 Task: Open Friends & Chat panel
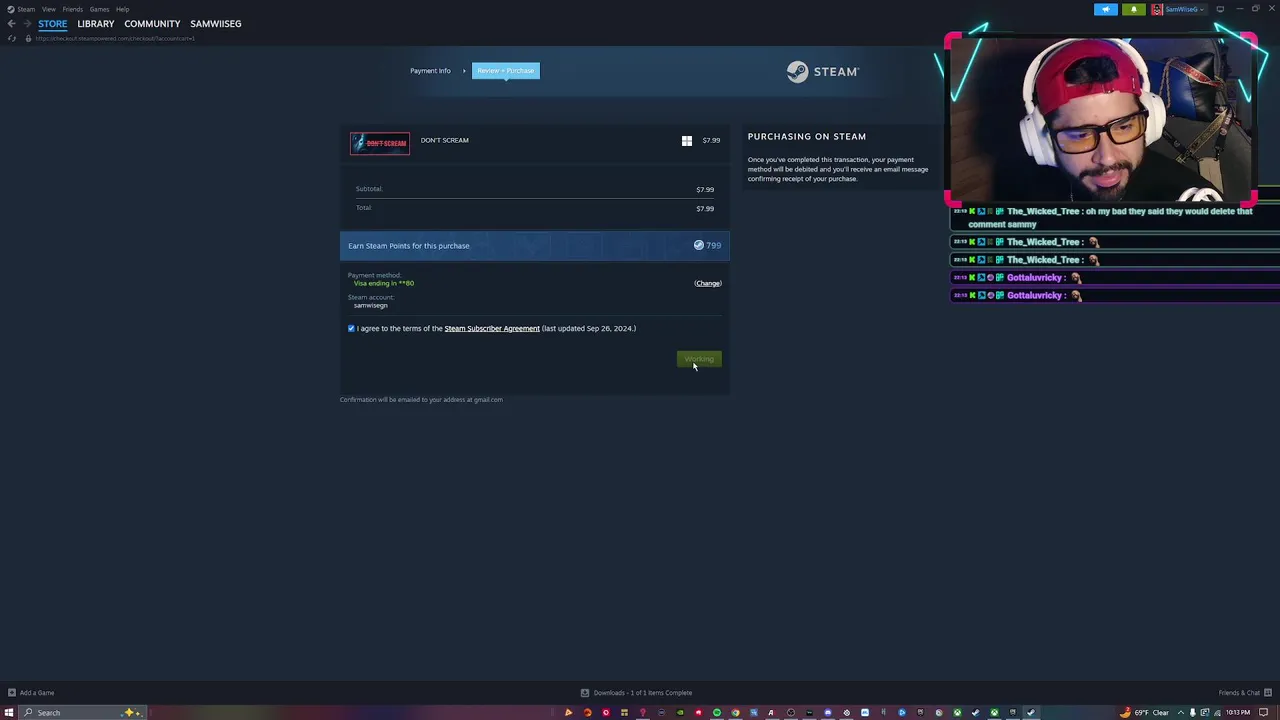(1244, 692)
